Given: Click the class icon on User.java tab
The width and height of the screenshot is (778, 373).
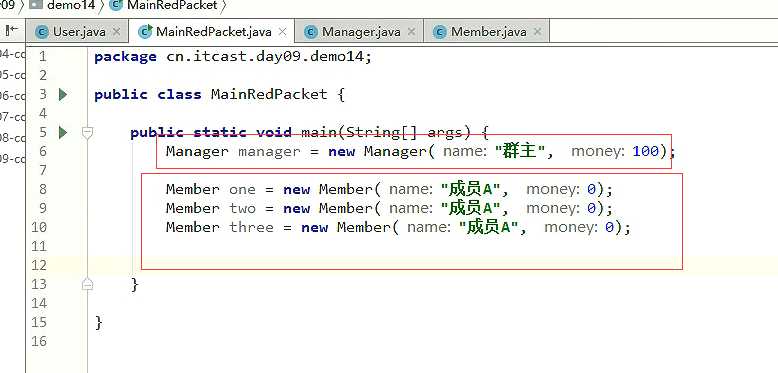Looking at the screenshot, I should tap(43, 32).
